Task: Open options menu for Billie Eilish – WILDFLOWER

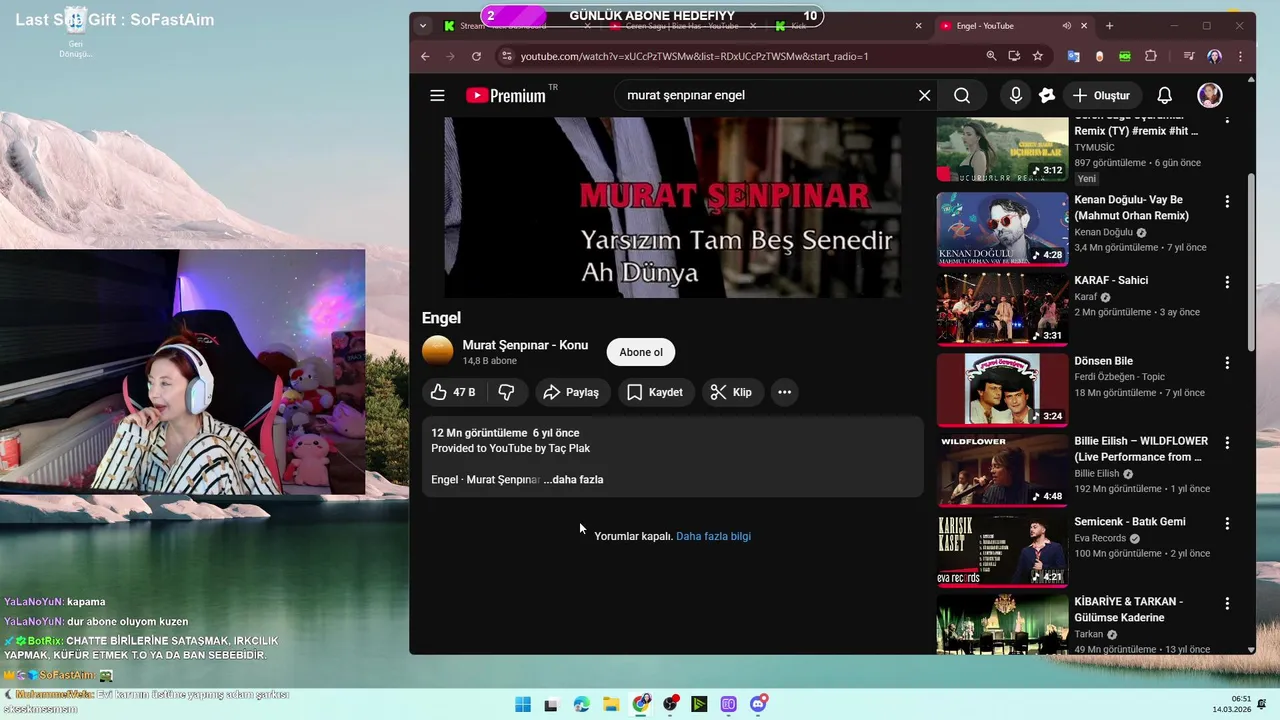Action: [x=1227, y=442]
